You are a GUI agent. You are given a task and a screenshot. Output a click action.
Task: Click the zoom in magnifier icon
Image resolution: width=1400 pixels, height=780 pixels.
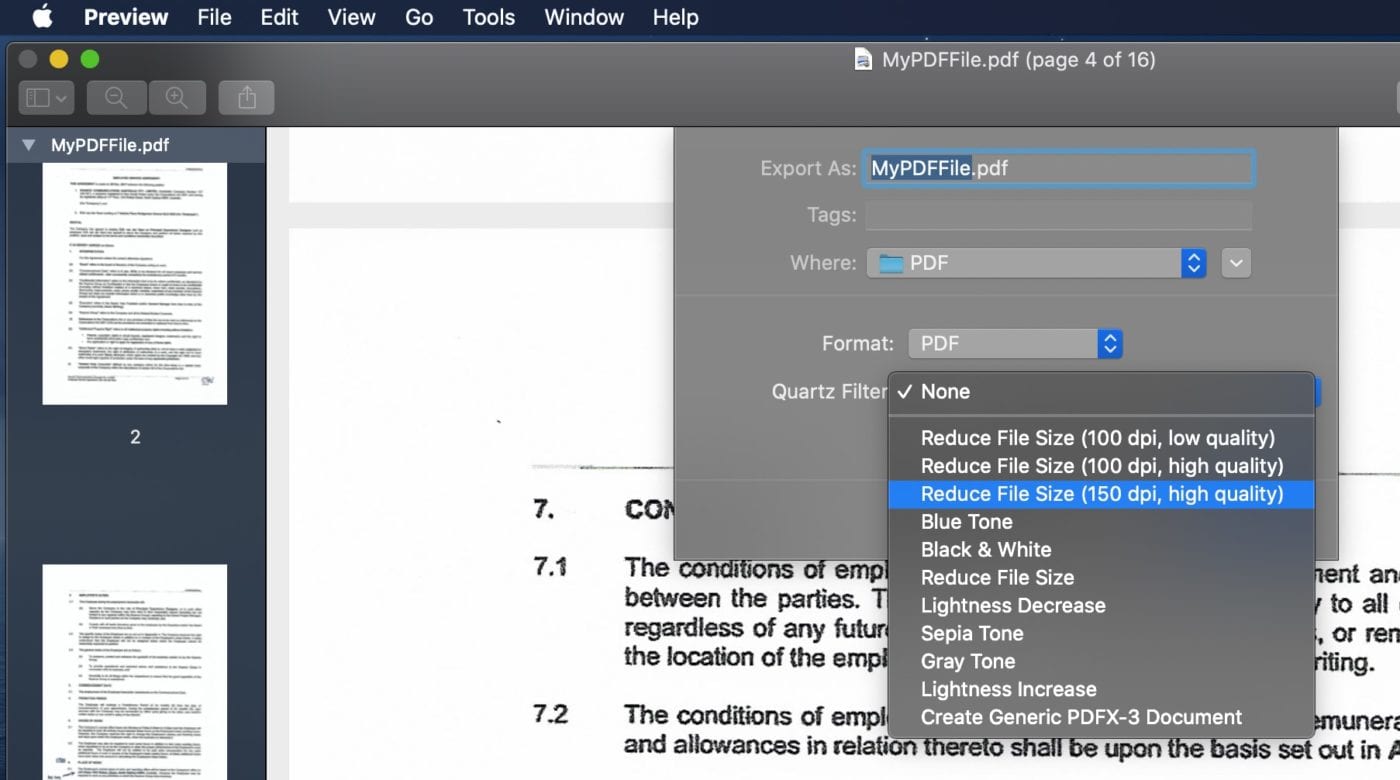click(x=177, y=97)
